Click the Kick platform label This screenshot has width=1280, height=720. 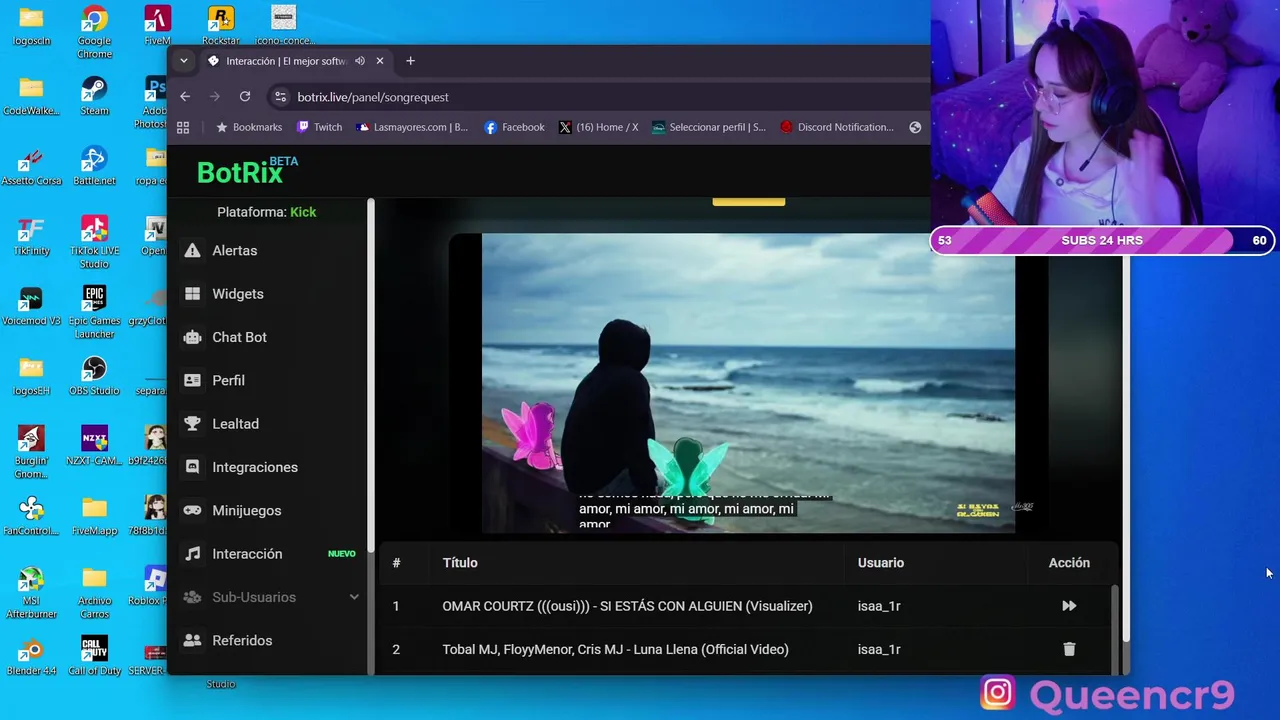303,212
